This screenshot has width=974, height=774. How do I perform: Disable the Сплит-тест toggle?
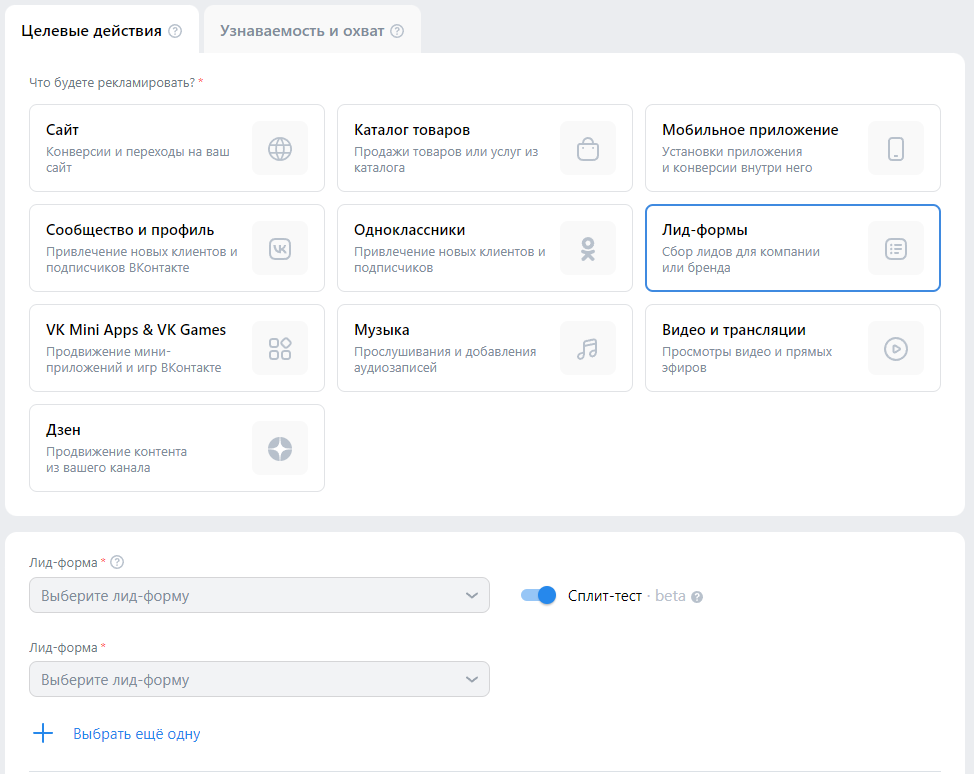point(538,595)
